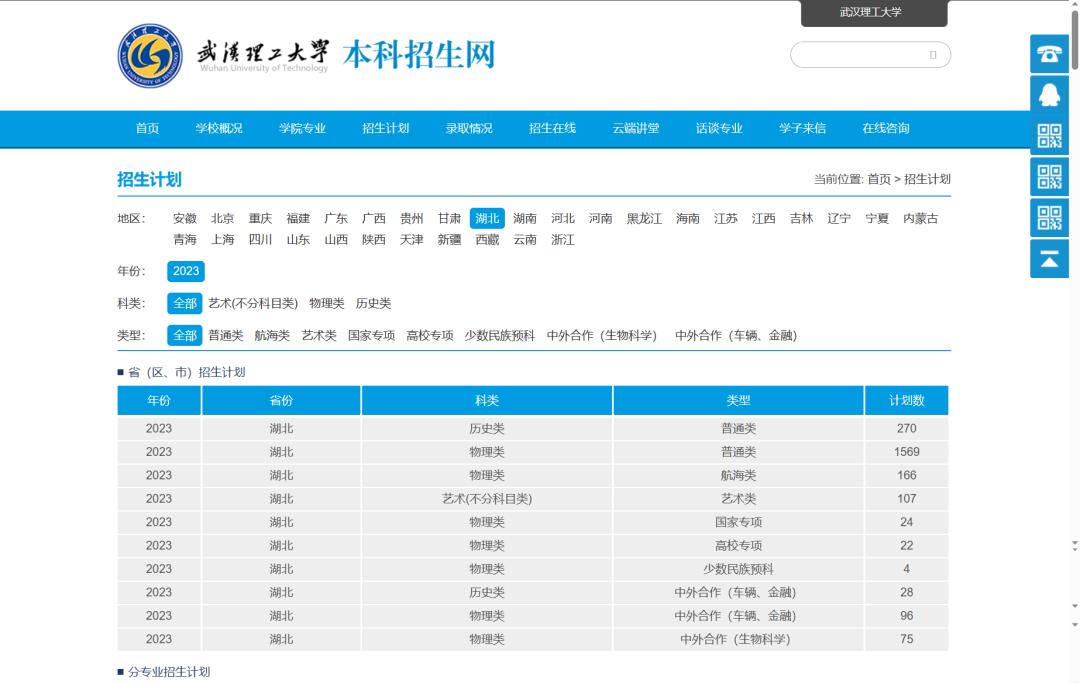Click the third QR code icon
Viewport: 1080px width, 683px height.
point(1049,218)
